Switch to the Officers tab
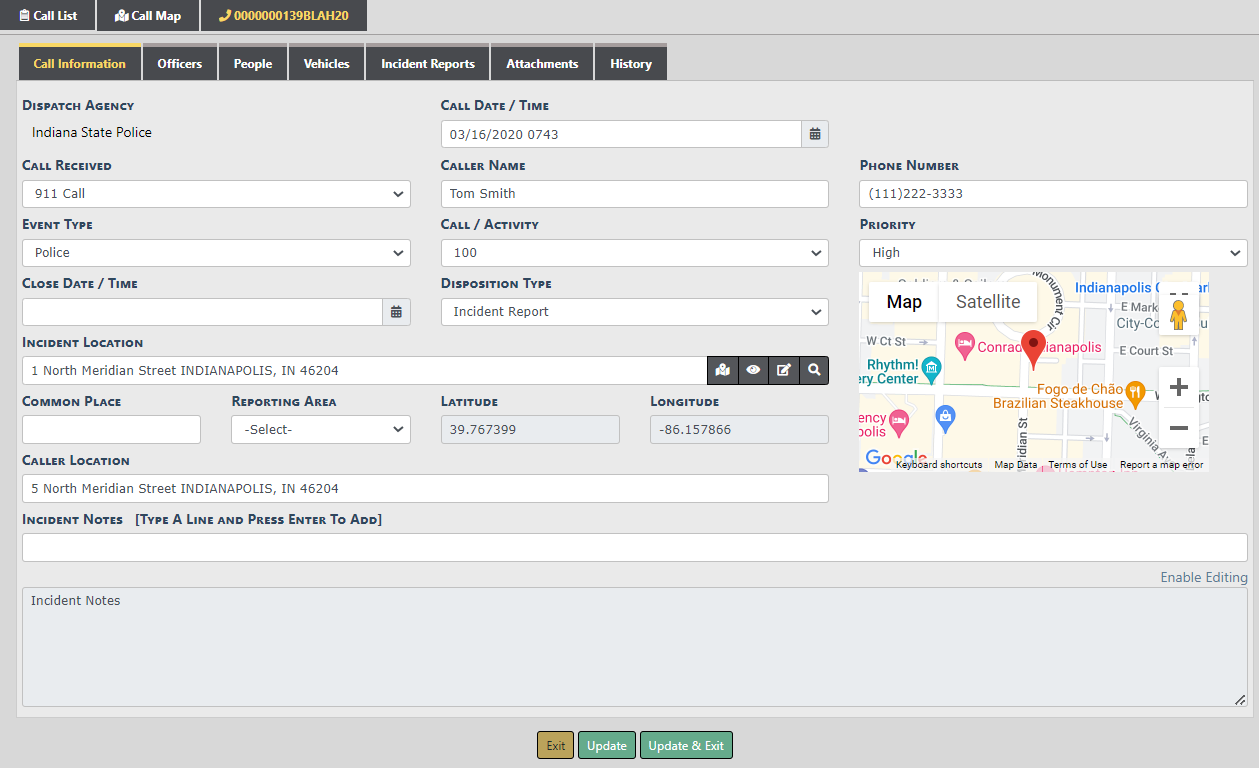 point(180,64)
